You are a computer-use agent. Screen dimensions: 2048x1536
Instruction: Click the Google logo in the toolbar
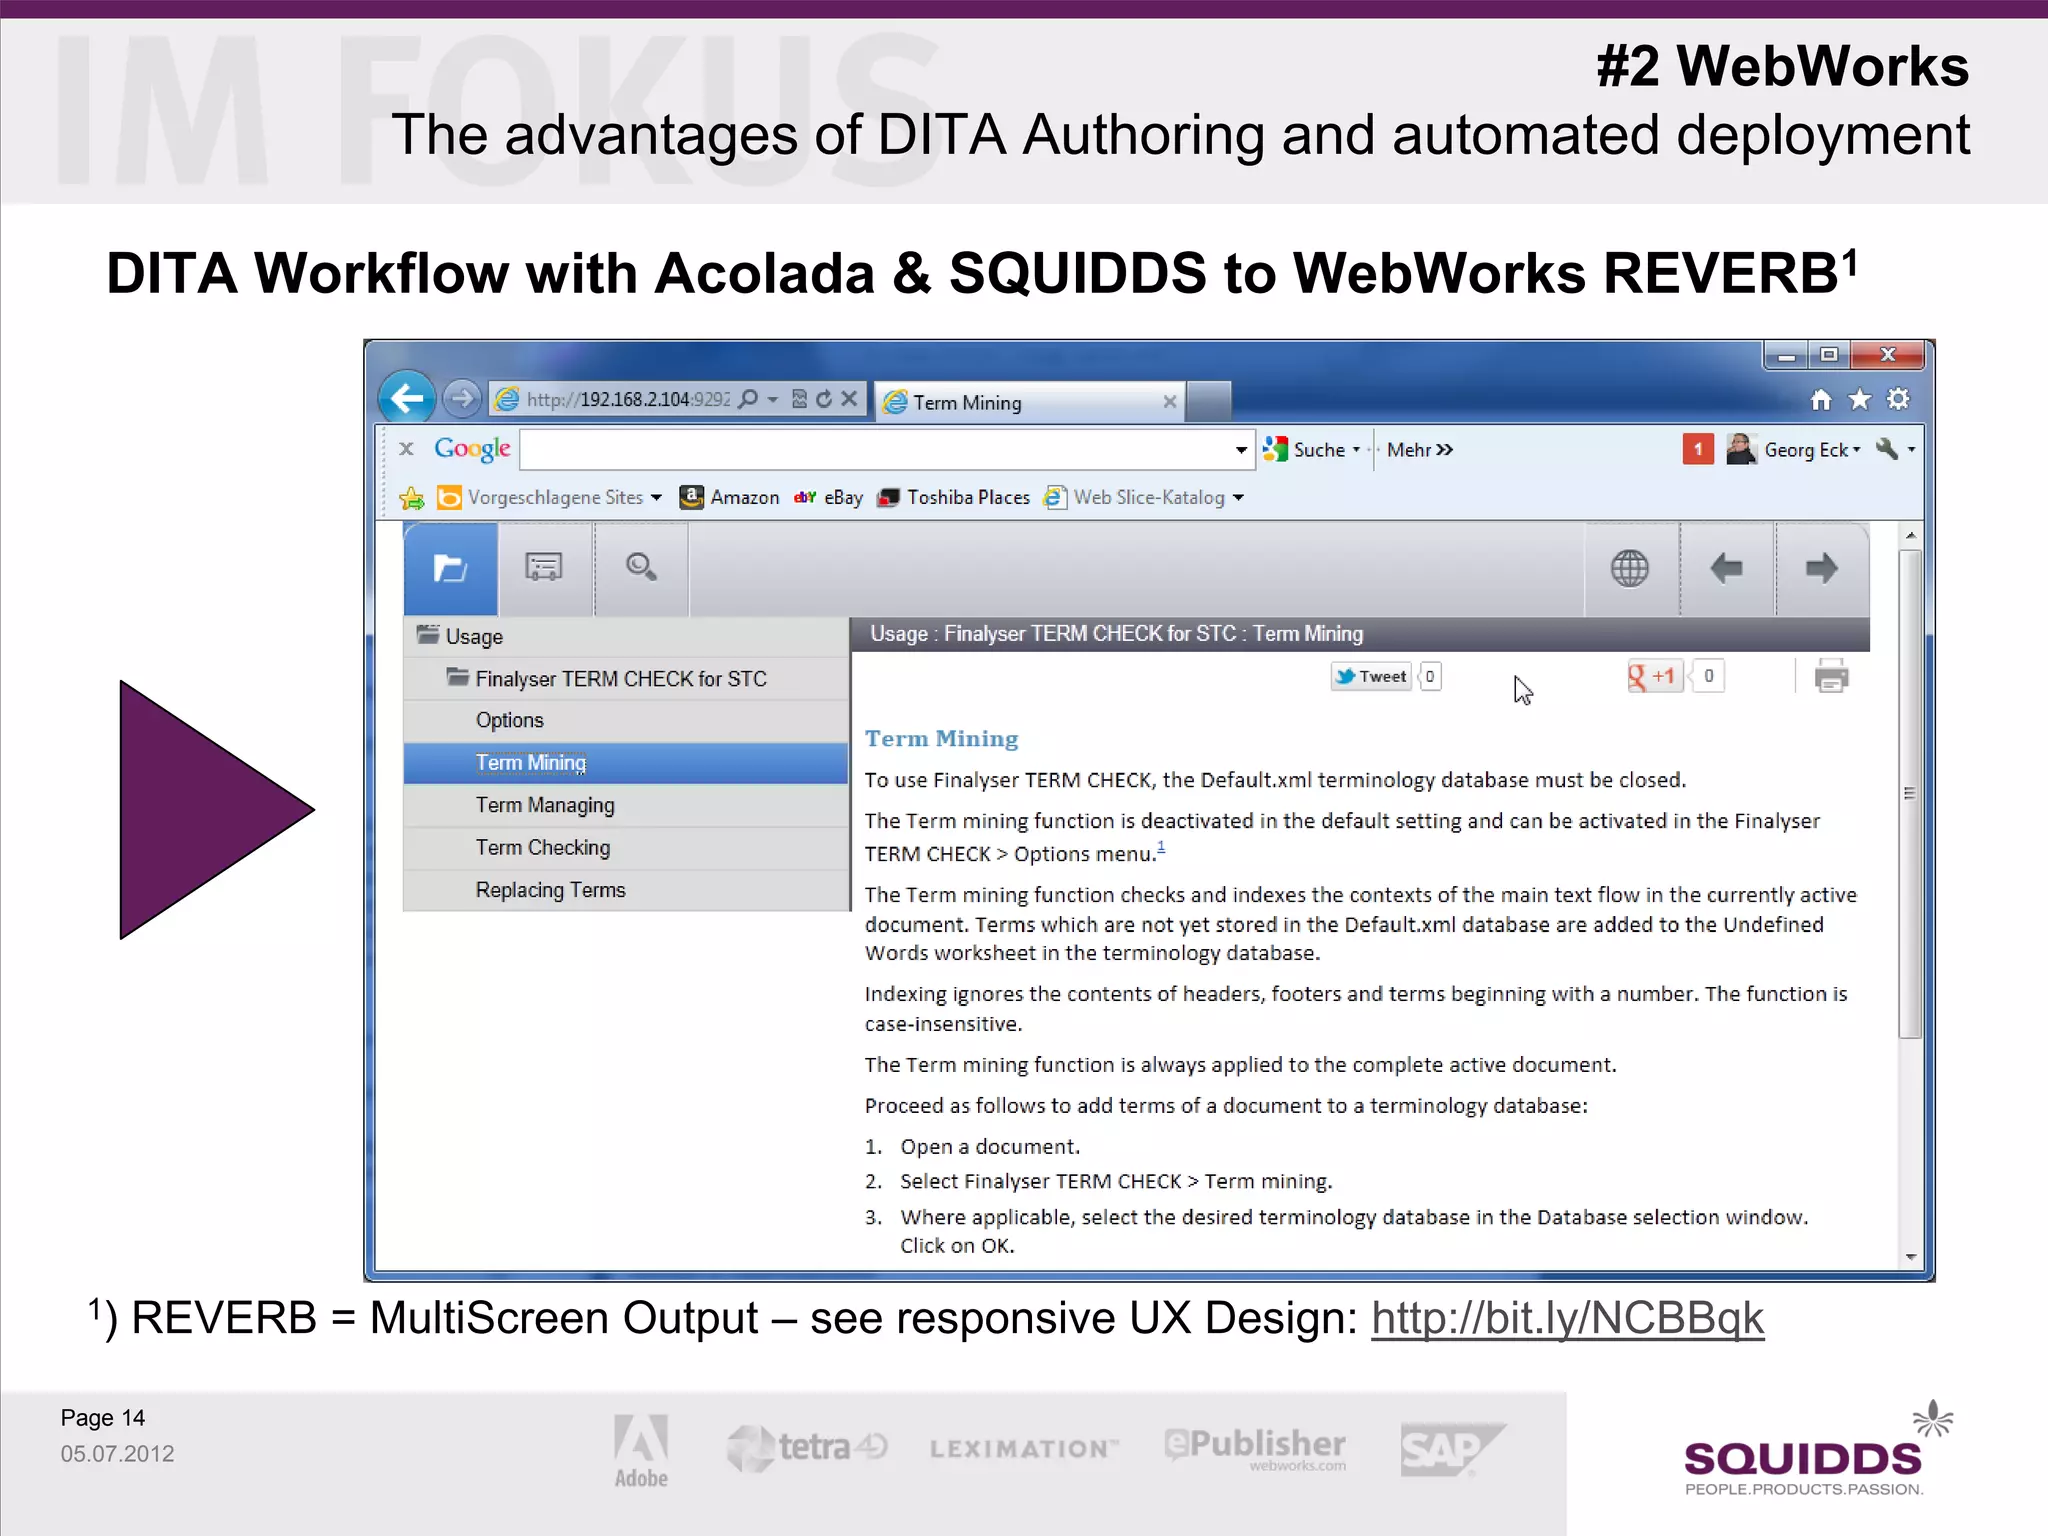click(x=472, y=449)
